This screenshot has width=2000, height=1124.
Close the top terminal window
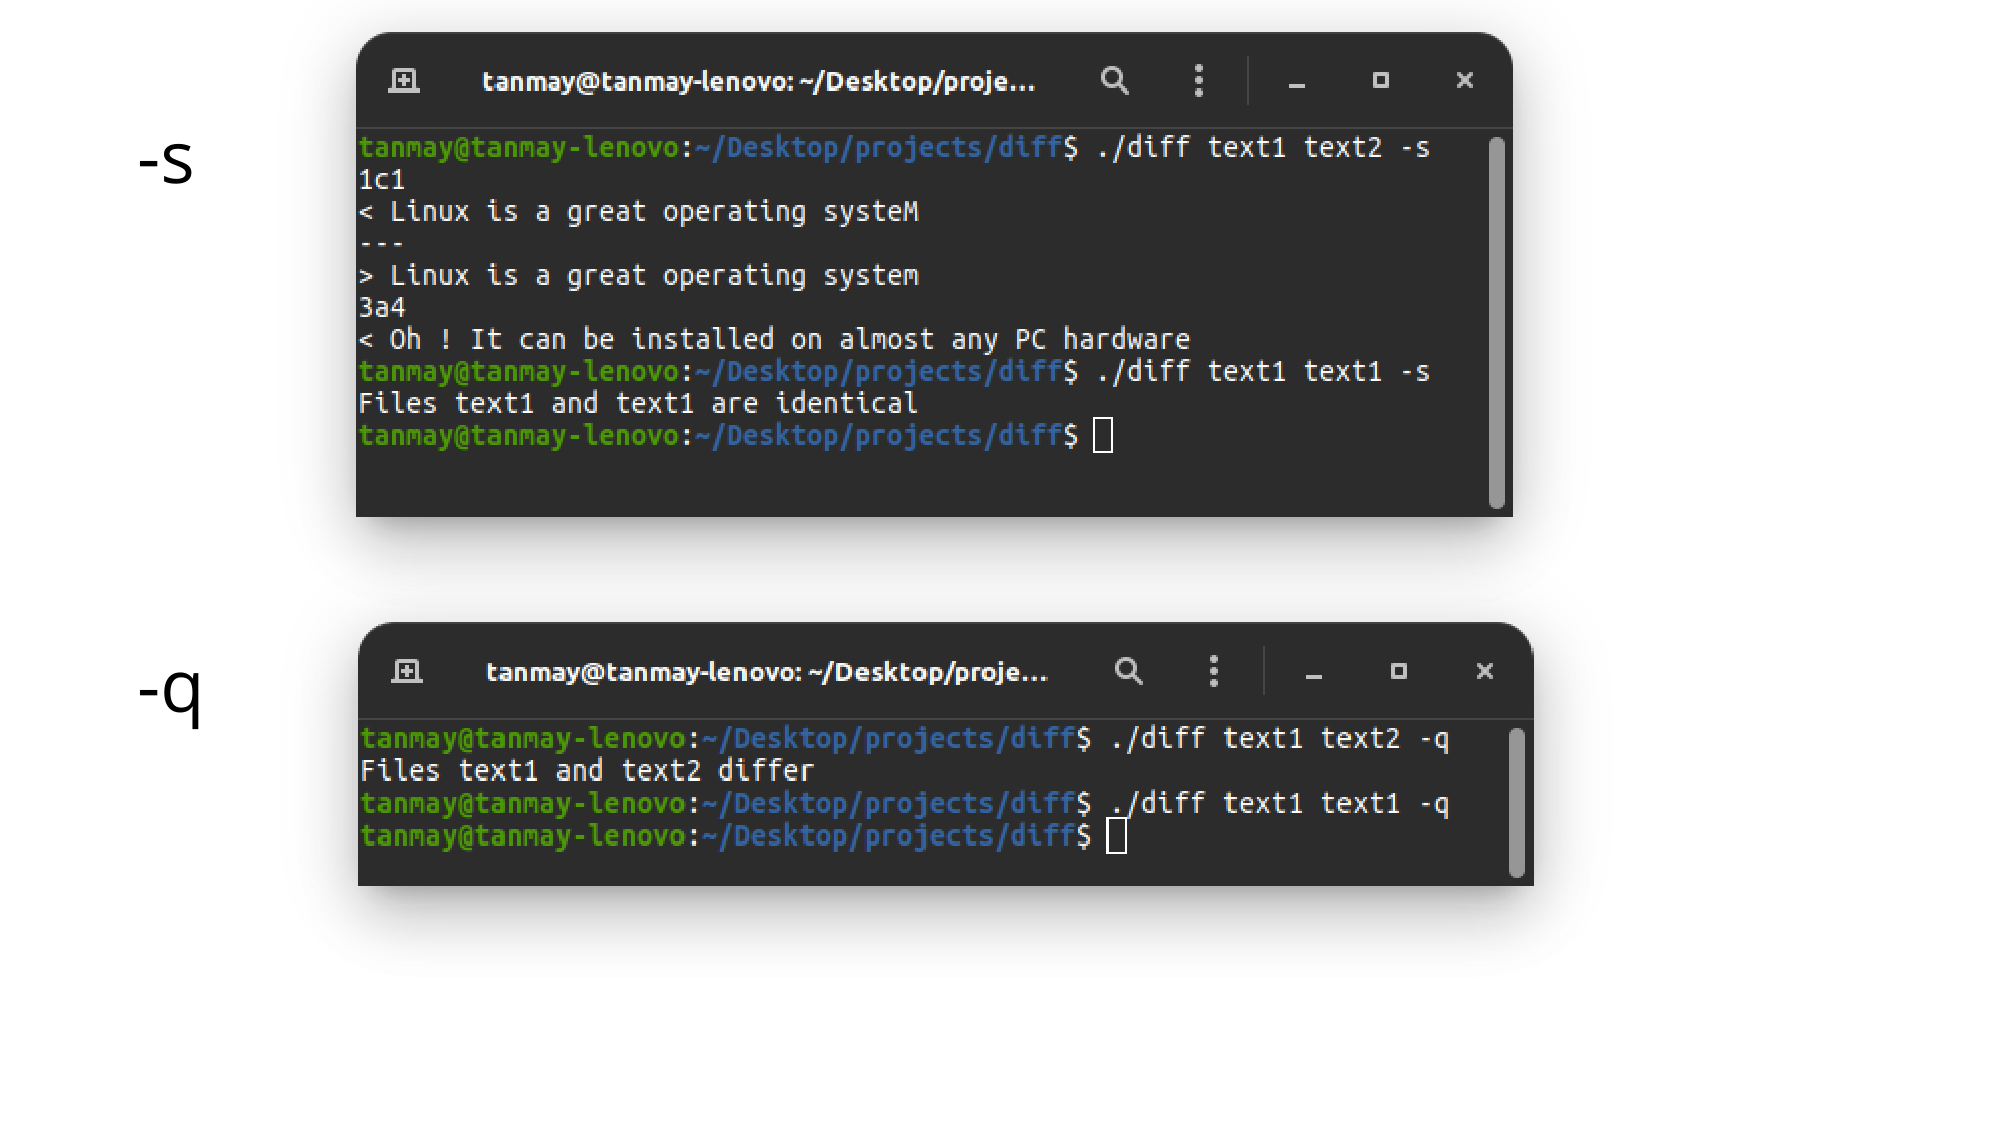click(1464, 80)
